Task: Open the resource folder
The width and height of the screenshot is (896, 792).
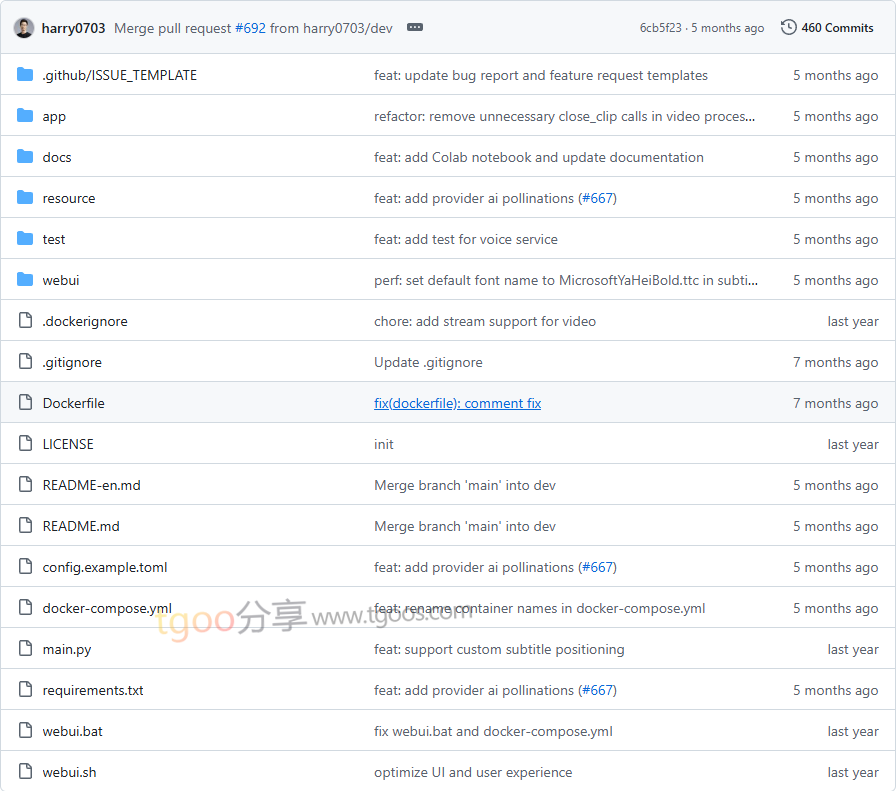Action: tap(69, 198)
